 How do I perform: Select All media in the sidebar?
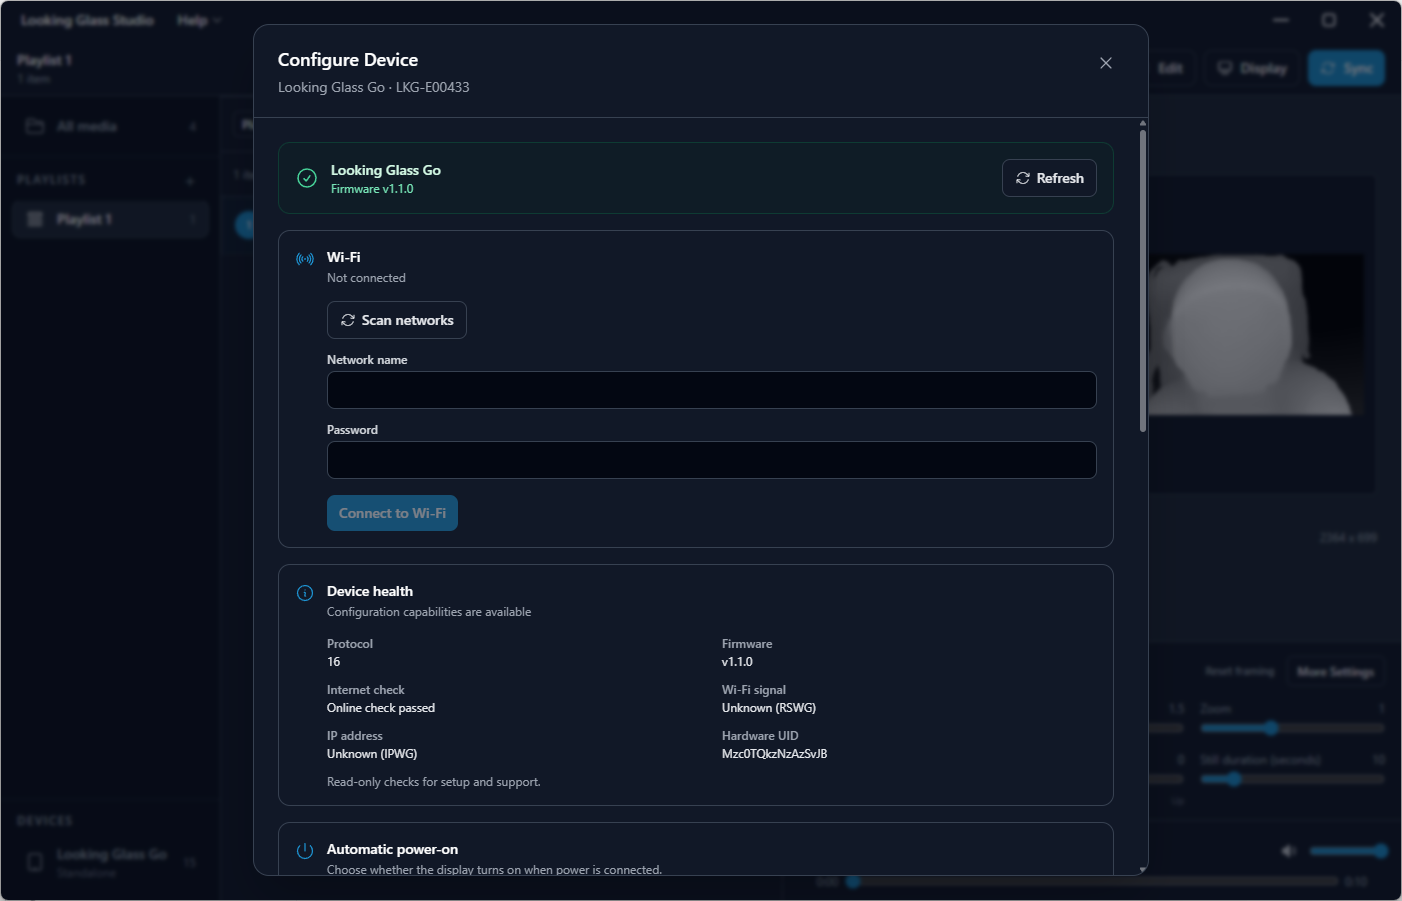pyautogui.click(x=110, y=126)
